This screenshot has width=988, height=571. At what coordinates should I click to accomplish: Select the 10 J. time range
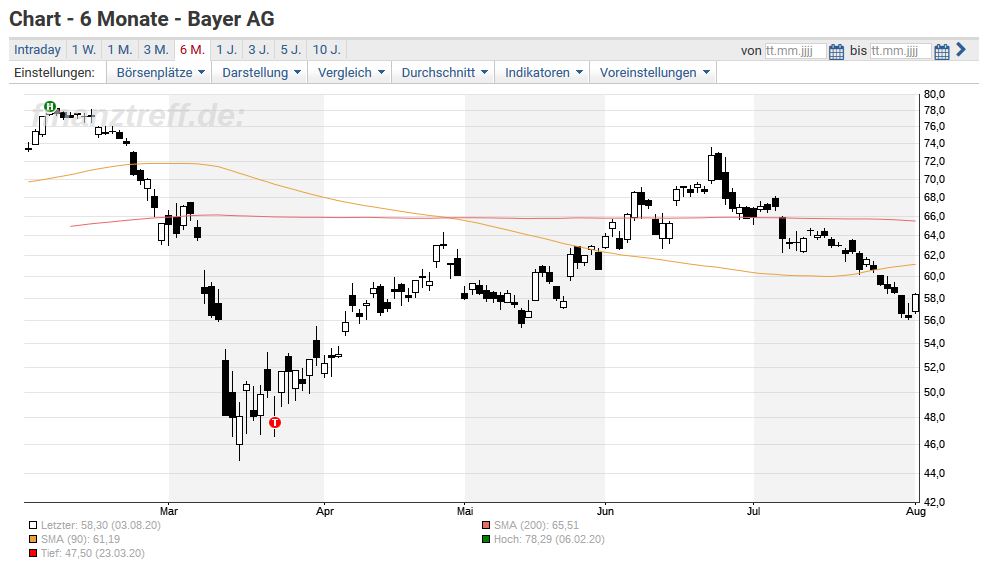(x=326, y=49)
